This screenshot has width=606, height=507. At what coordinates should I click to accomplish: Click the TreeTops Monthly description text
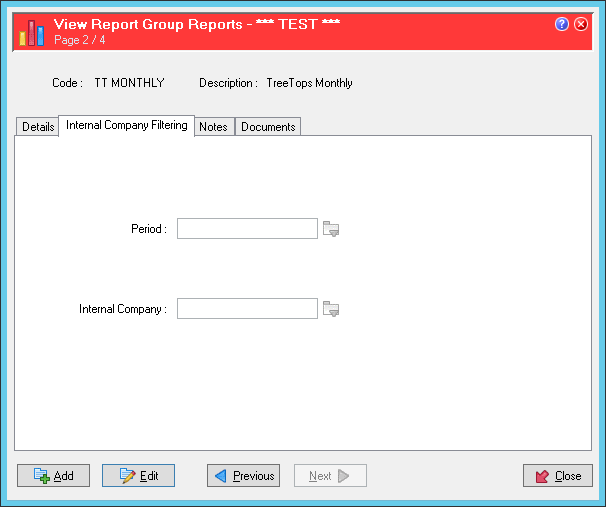pos(309,83)
